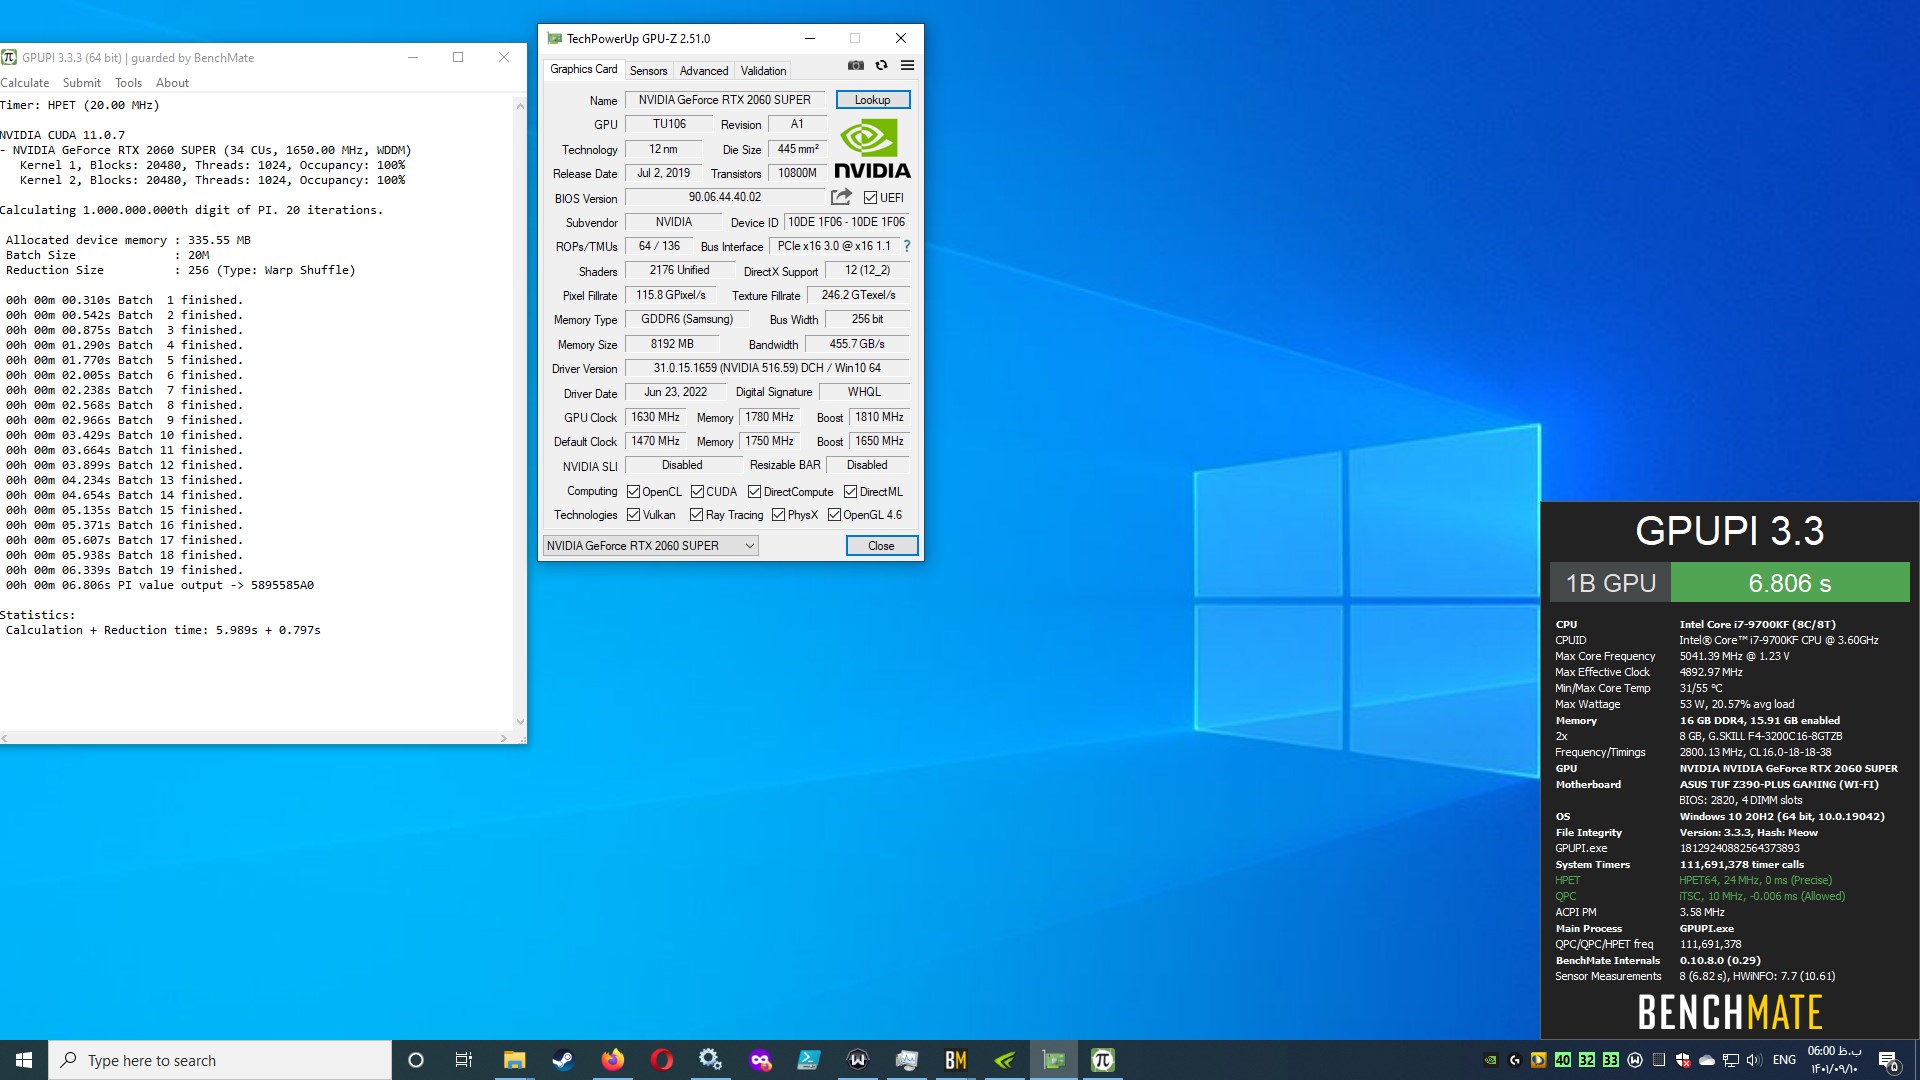Open the network tray icon
The image size is (1920, 1080).
pos(1731,1060)
